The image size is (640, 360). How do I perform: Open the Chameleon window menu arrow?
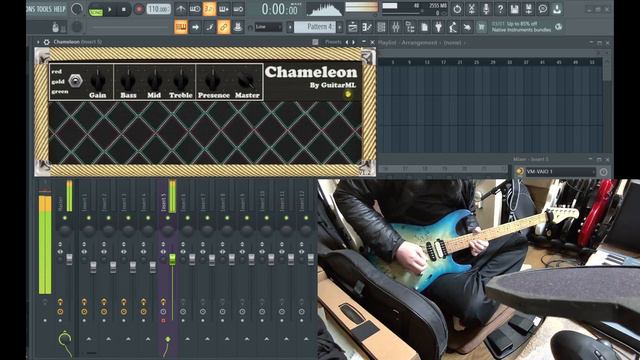coord(38,42)
